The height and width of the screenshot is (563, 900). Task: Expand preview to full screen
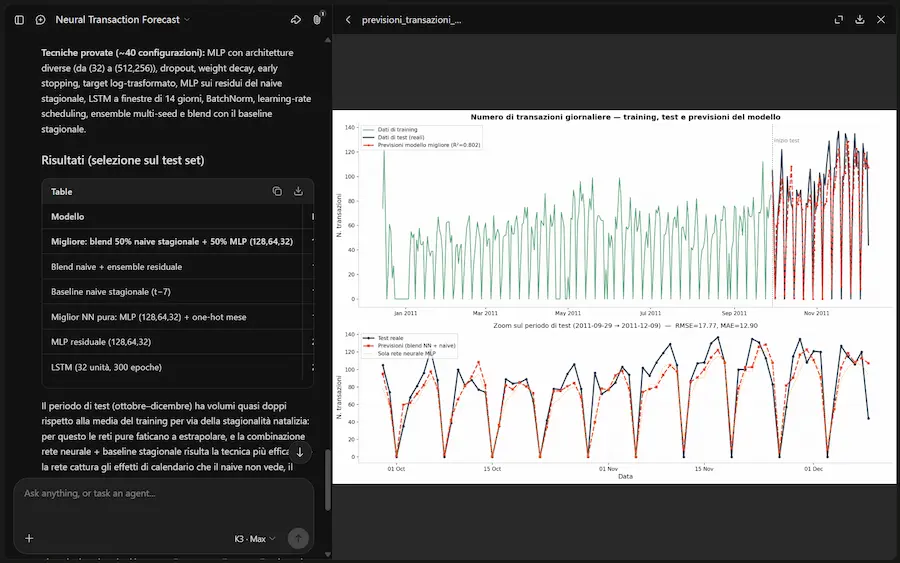pos(839,20)
